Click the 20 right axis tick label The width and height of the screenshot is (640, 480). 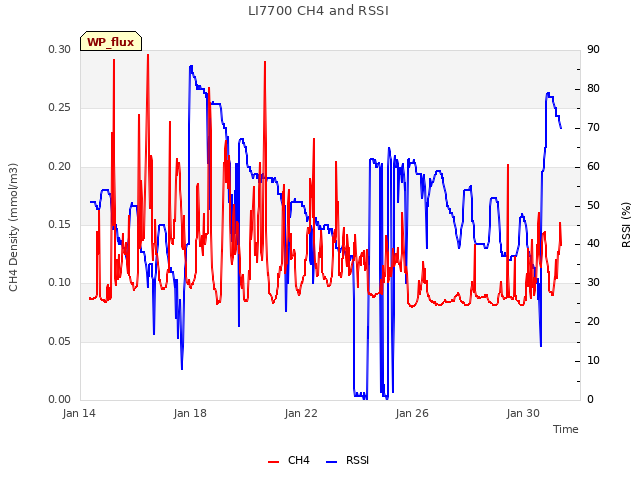pyautogui.click(x=593, y=322)
